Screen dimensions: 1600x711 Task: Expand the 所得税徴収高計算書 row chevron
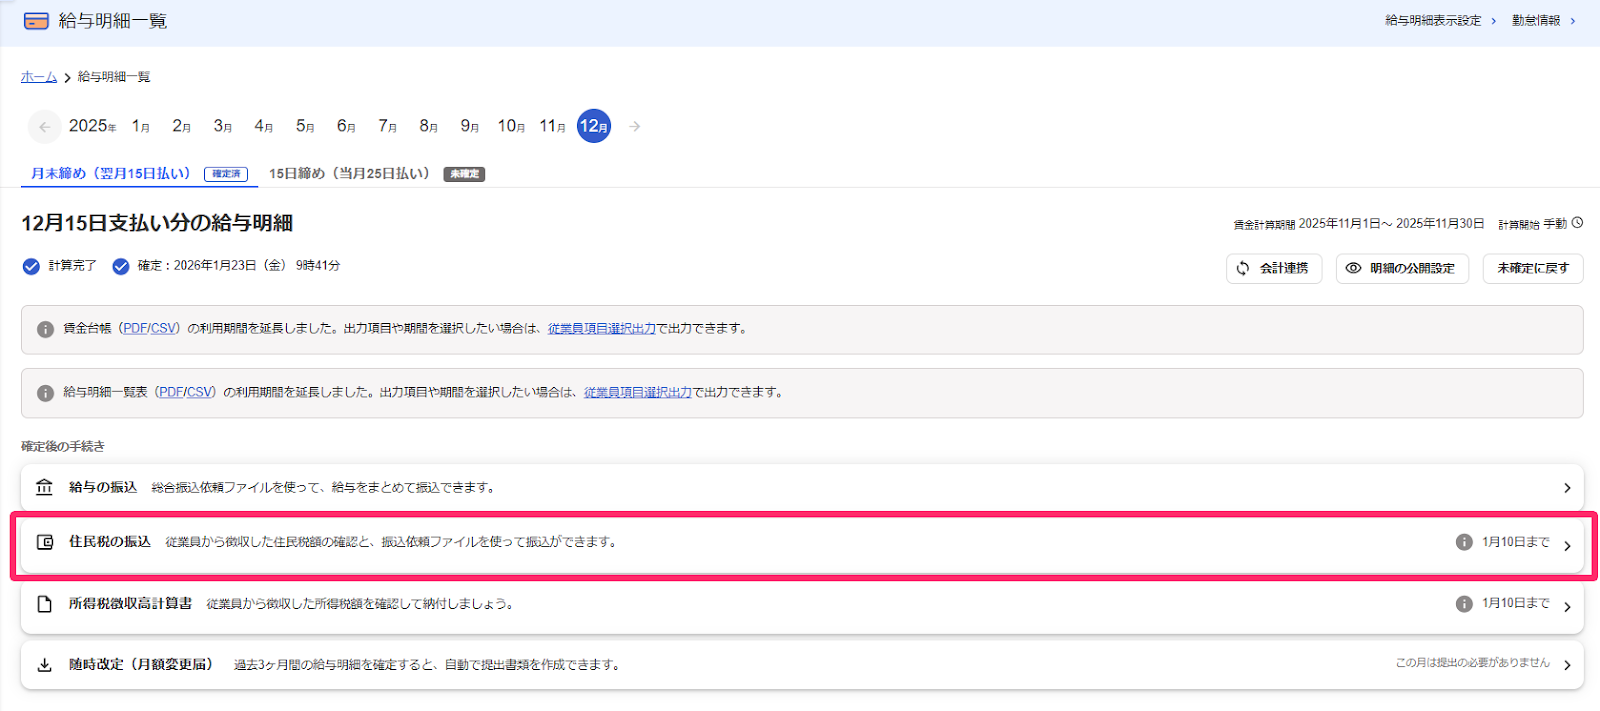(1567, 607)
